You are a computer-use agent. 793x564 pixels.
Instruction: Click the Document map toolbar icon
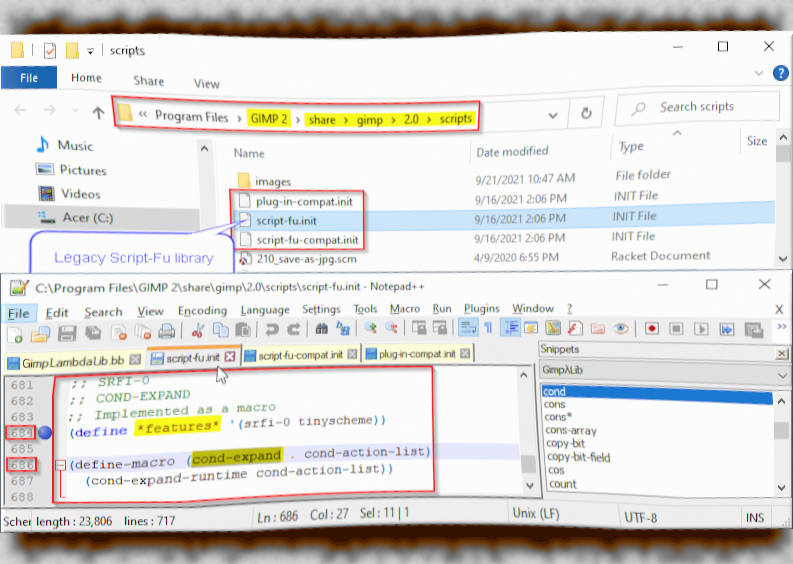553,328
